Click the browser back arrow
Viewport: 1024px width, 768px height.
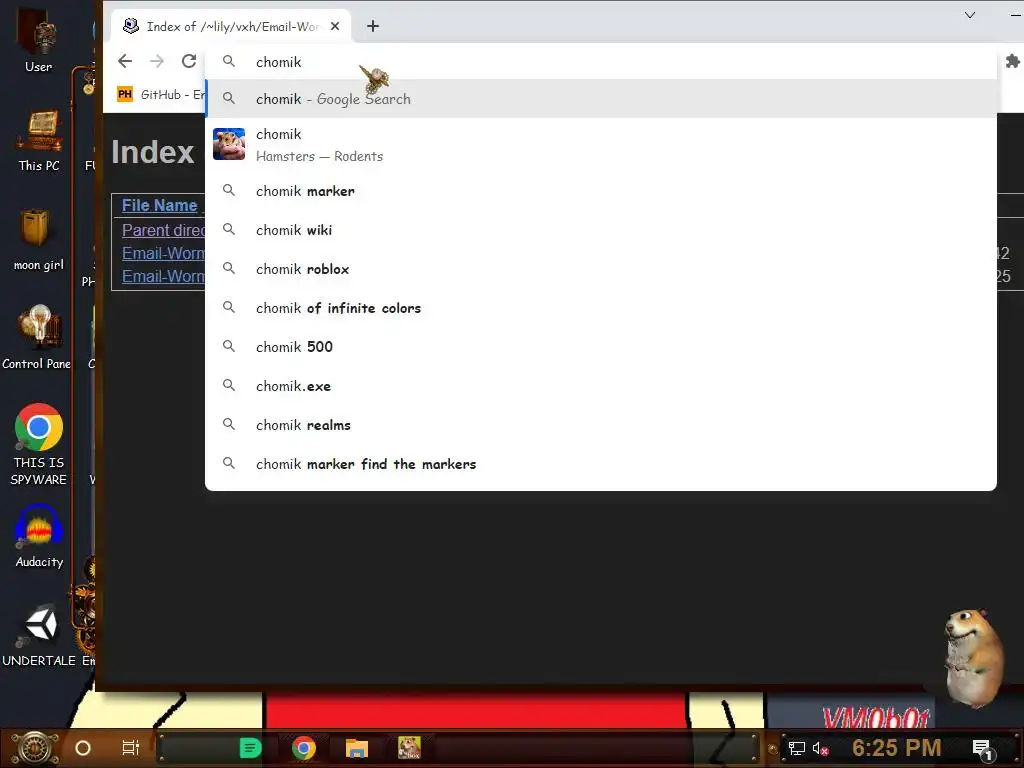tap(125, 61)
